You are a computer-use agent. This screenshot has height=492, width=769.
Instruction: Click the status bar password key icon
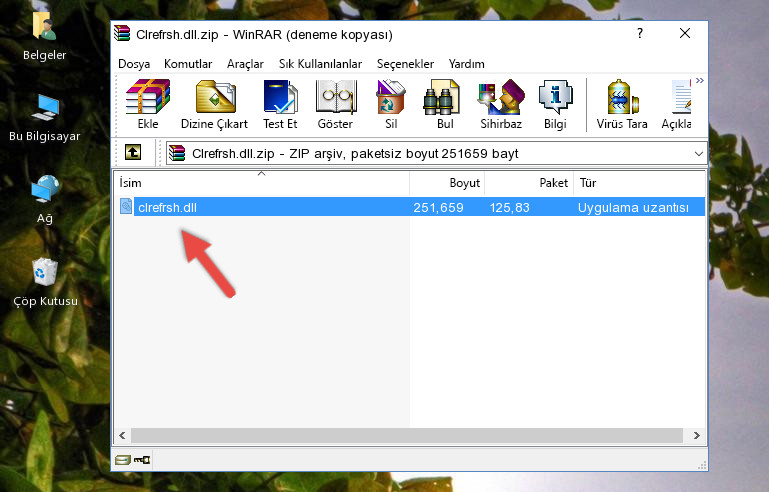click(142, 460)
